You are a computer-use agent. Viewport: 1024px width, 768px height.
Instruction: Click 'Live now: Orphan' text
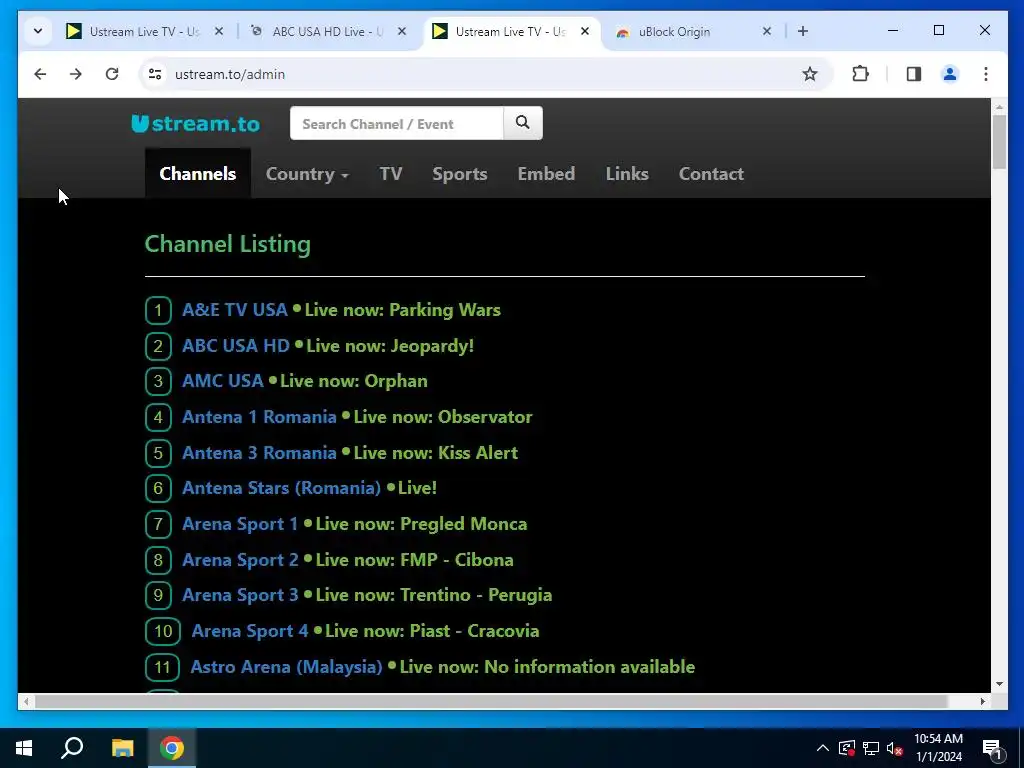354,381
